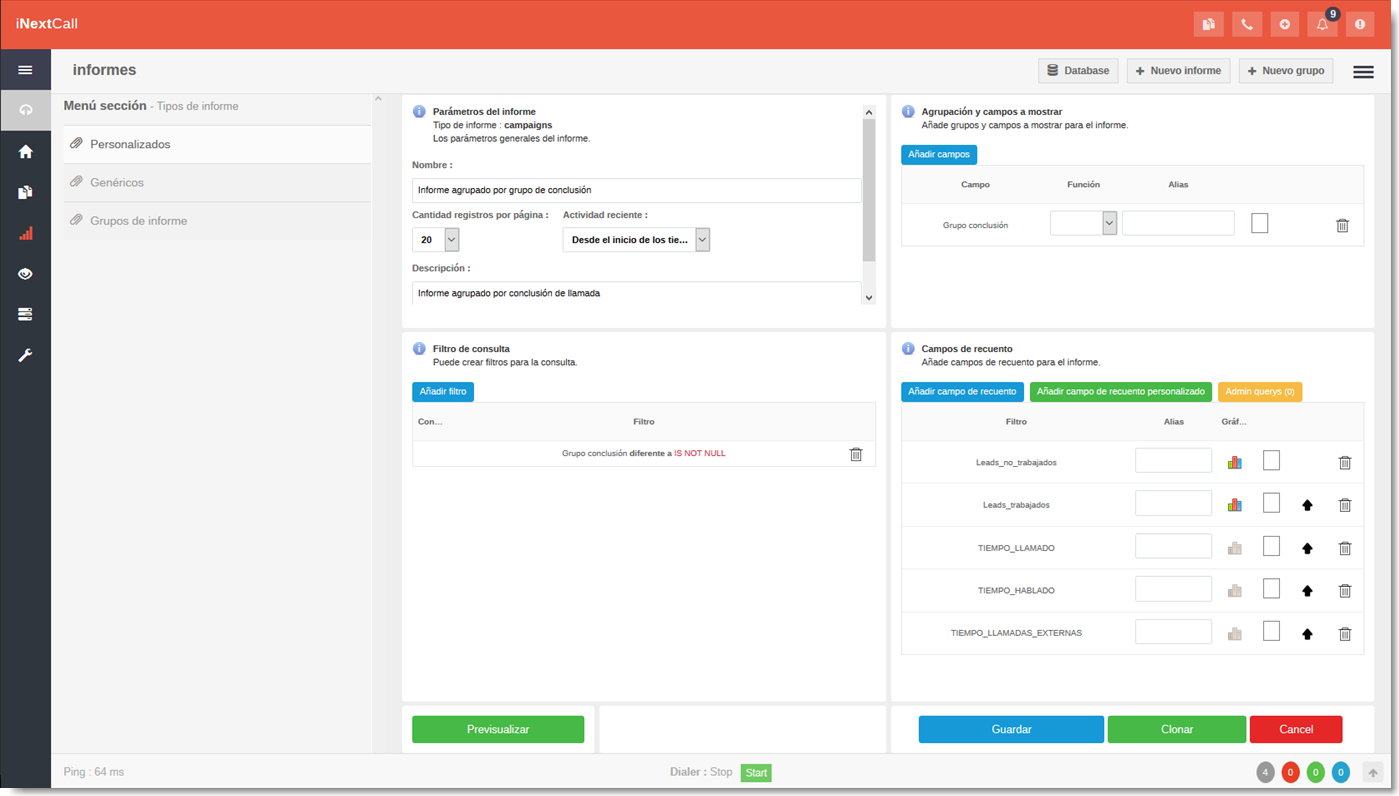1399x796 pixels.
Task: Move TIEMPO_HABLADO up with arrow icon
Action: 1307,591
